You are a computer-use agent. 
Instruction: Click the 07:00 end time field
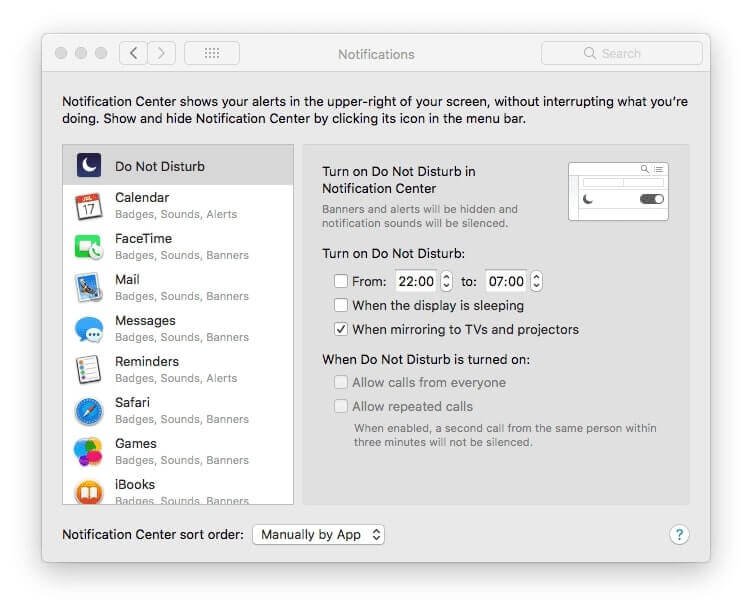point(506,281)
